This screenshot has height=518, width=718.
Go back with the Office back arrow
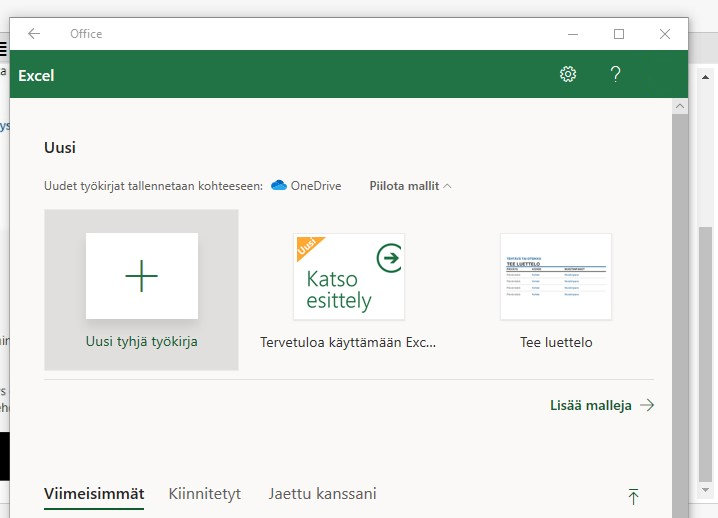point(34,33)
